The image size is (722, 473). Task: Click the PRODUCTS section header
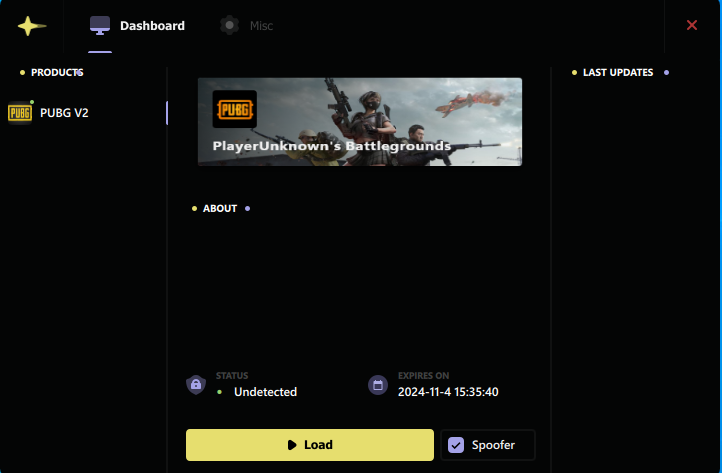[55, 73]
